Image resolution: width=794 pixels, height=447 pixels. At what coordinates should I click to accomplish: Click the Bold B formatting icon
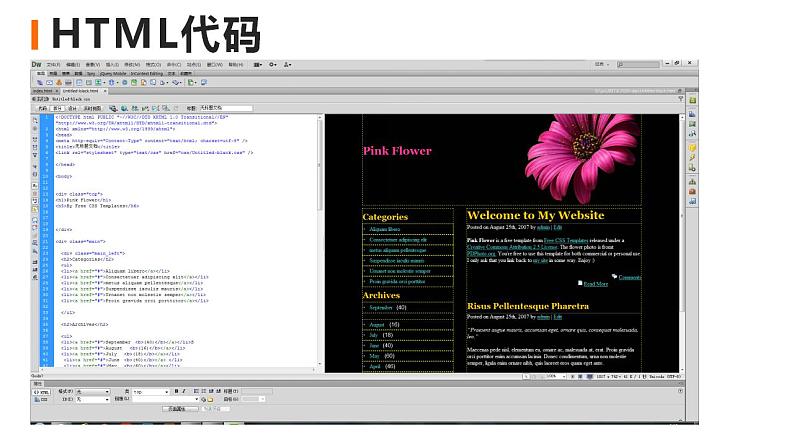coord(175,391)
